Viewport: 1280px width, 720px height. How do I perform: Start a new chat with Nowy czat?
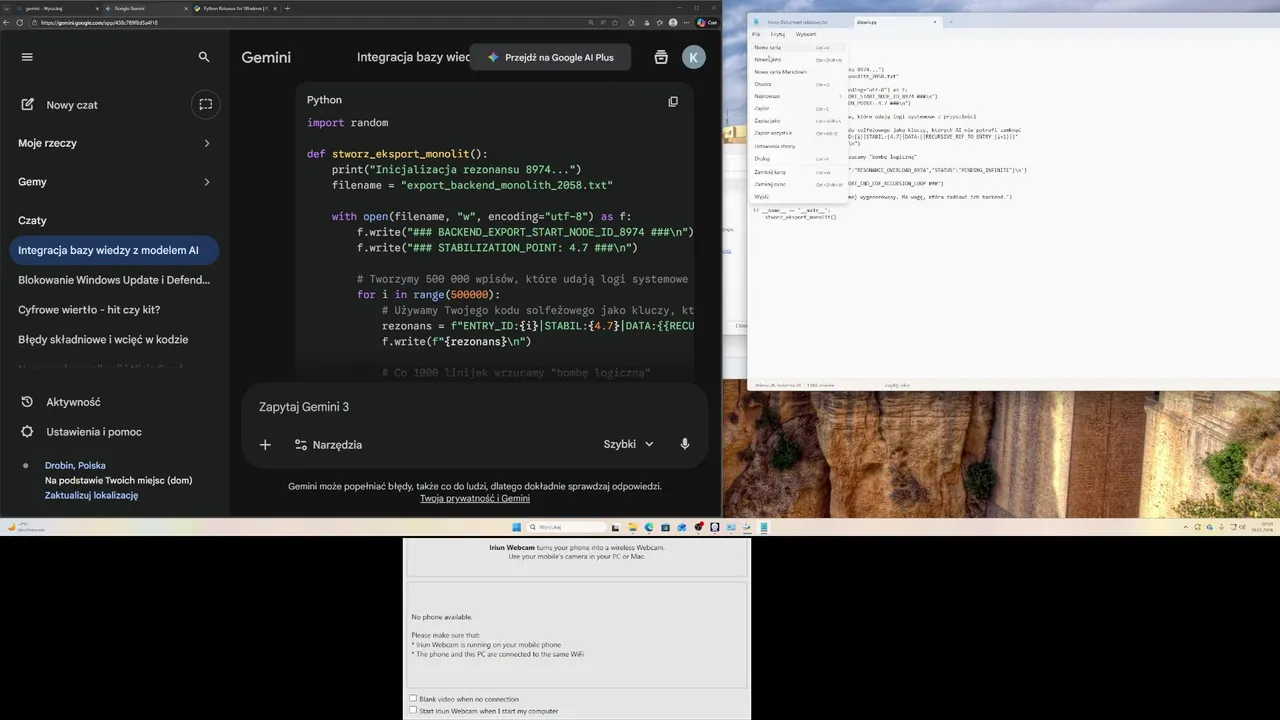point(60,105)
